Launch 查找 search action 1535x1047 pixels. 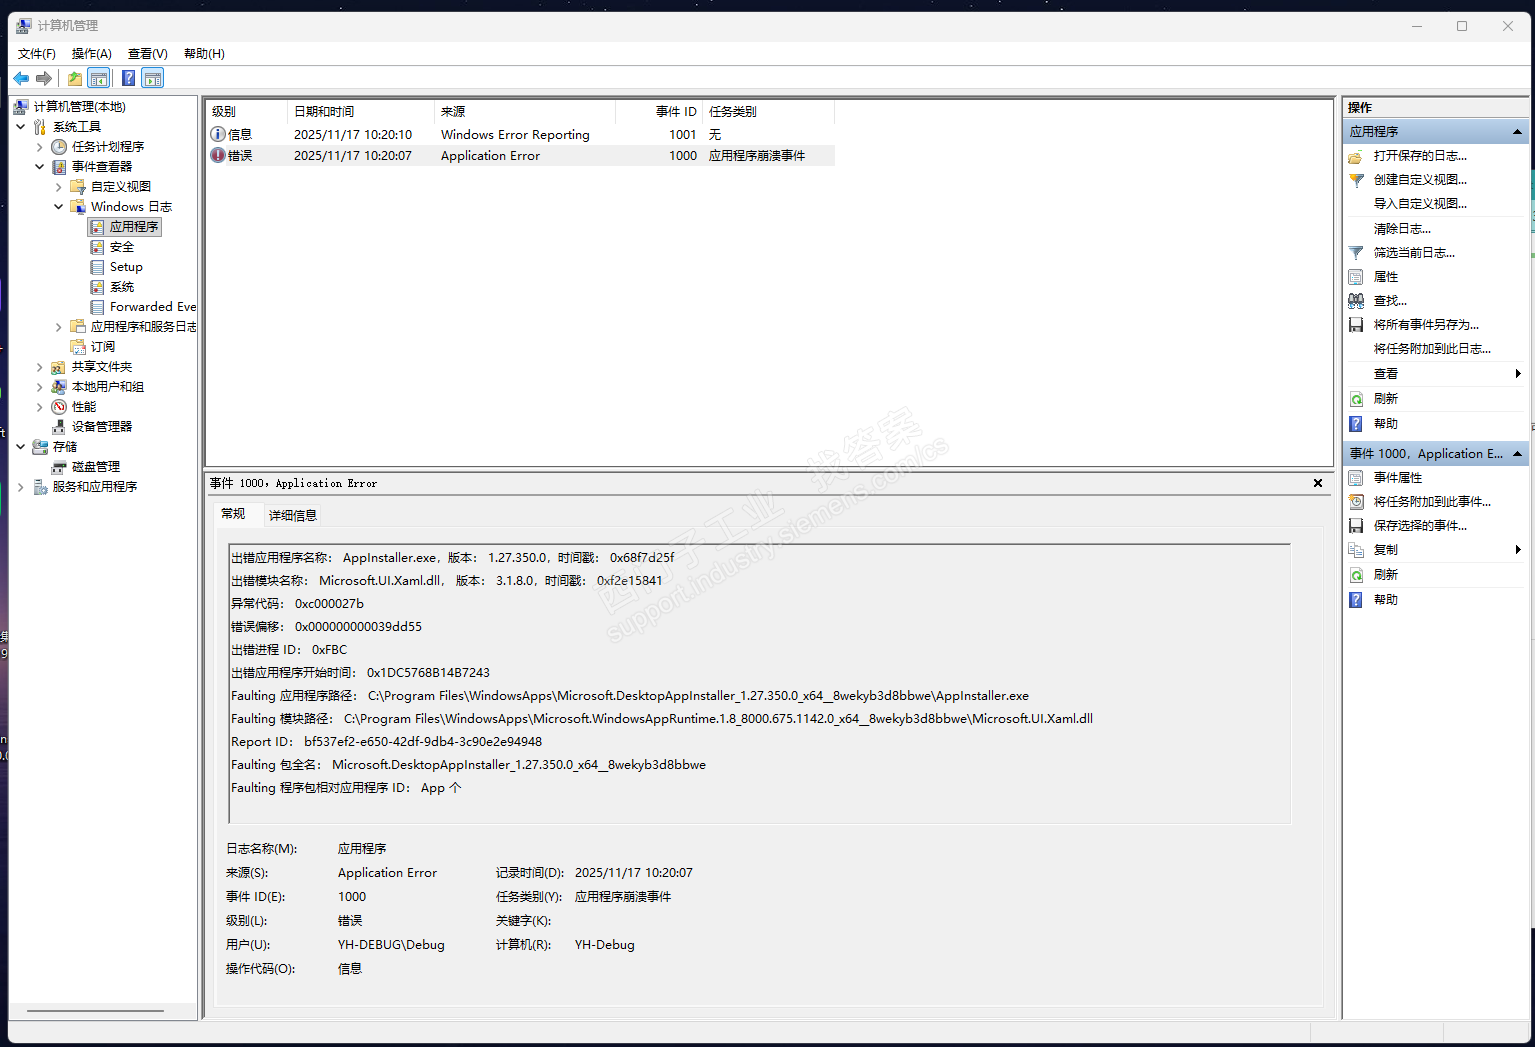coord(1390,301)
